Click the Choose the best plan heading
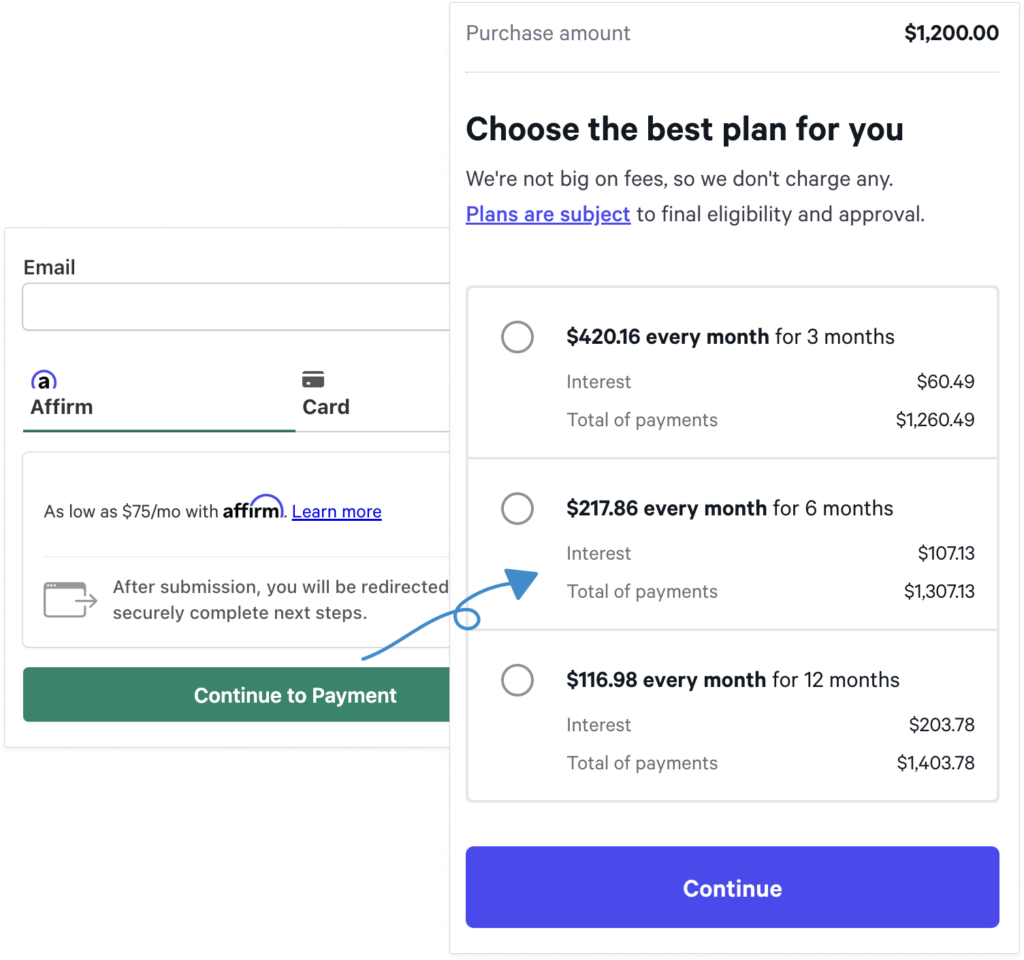 click(x=684, y=129)
